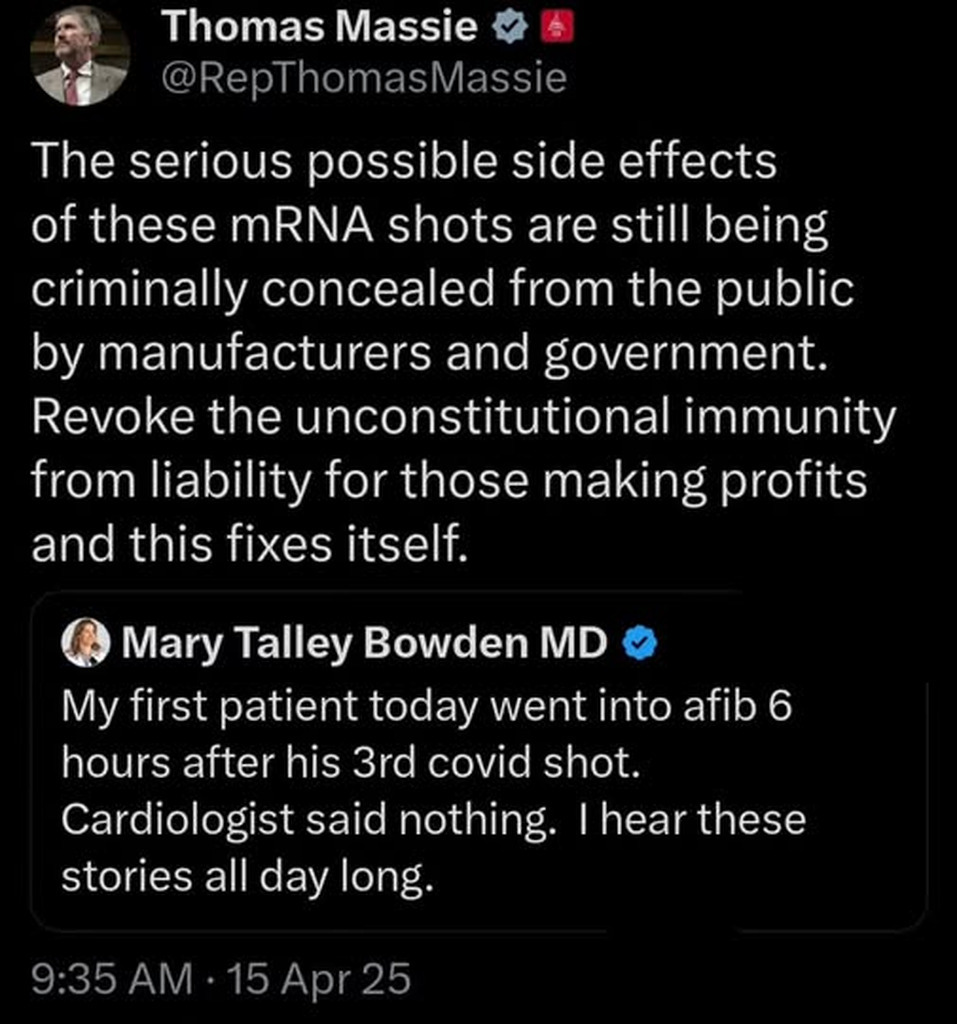Visit the @RepThomasMassie handle

point(364,77)
